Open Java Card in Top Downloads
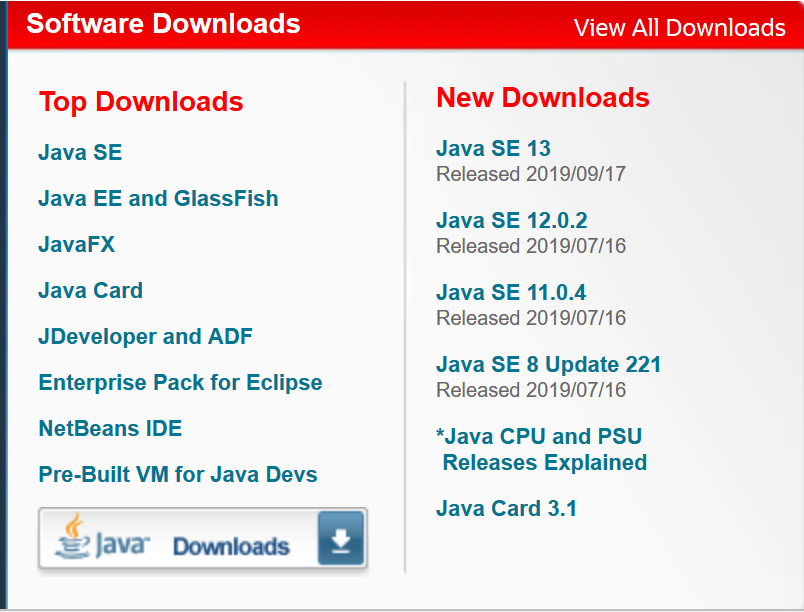Image resolution: width=804 pixels, height=612 pixels. [90, 291]
